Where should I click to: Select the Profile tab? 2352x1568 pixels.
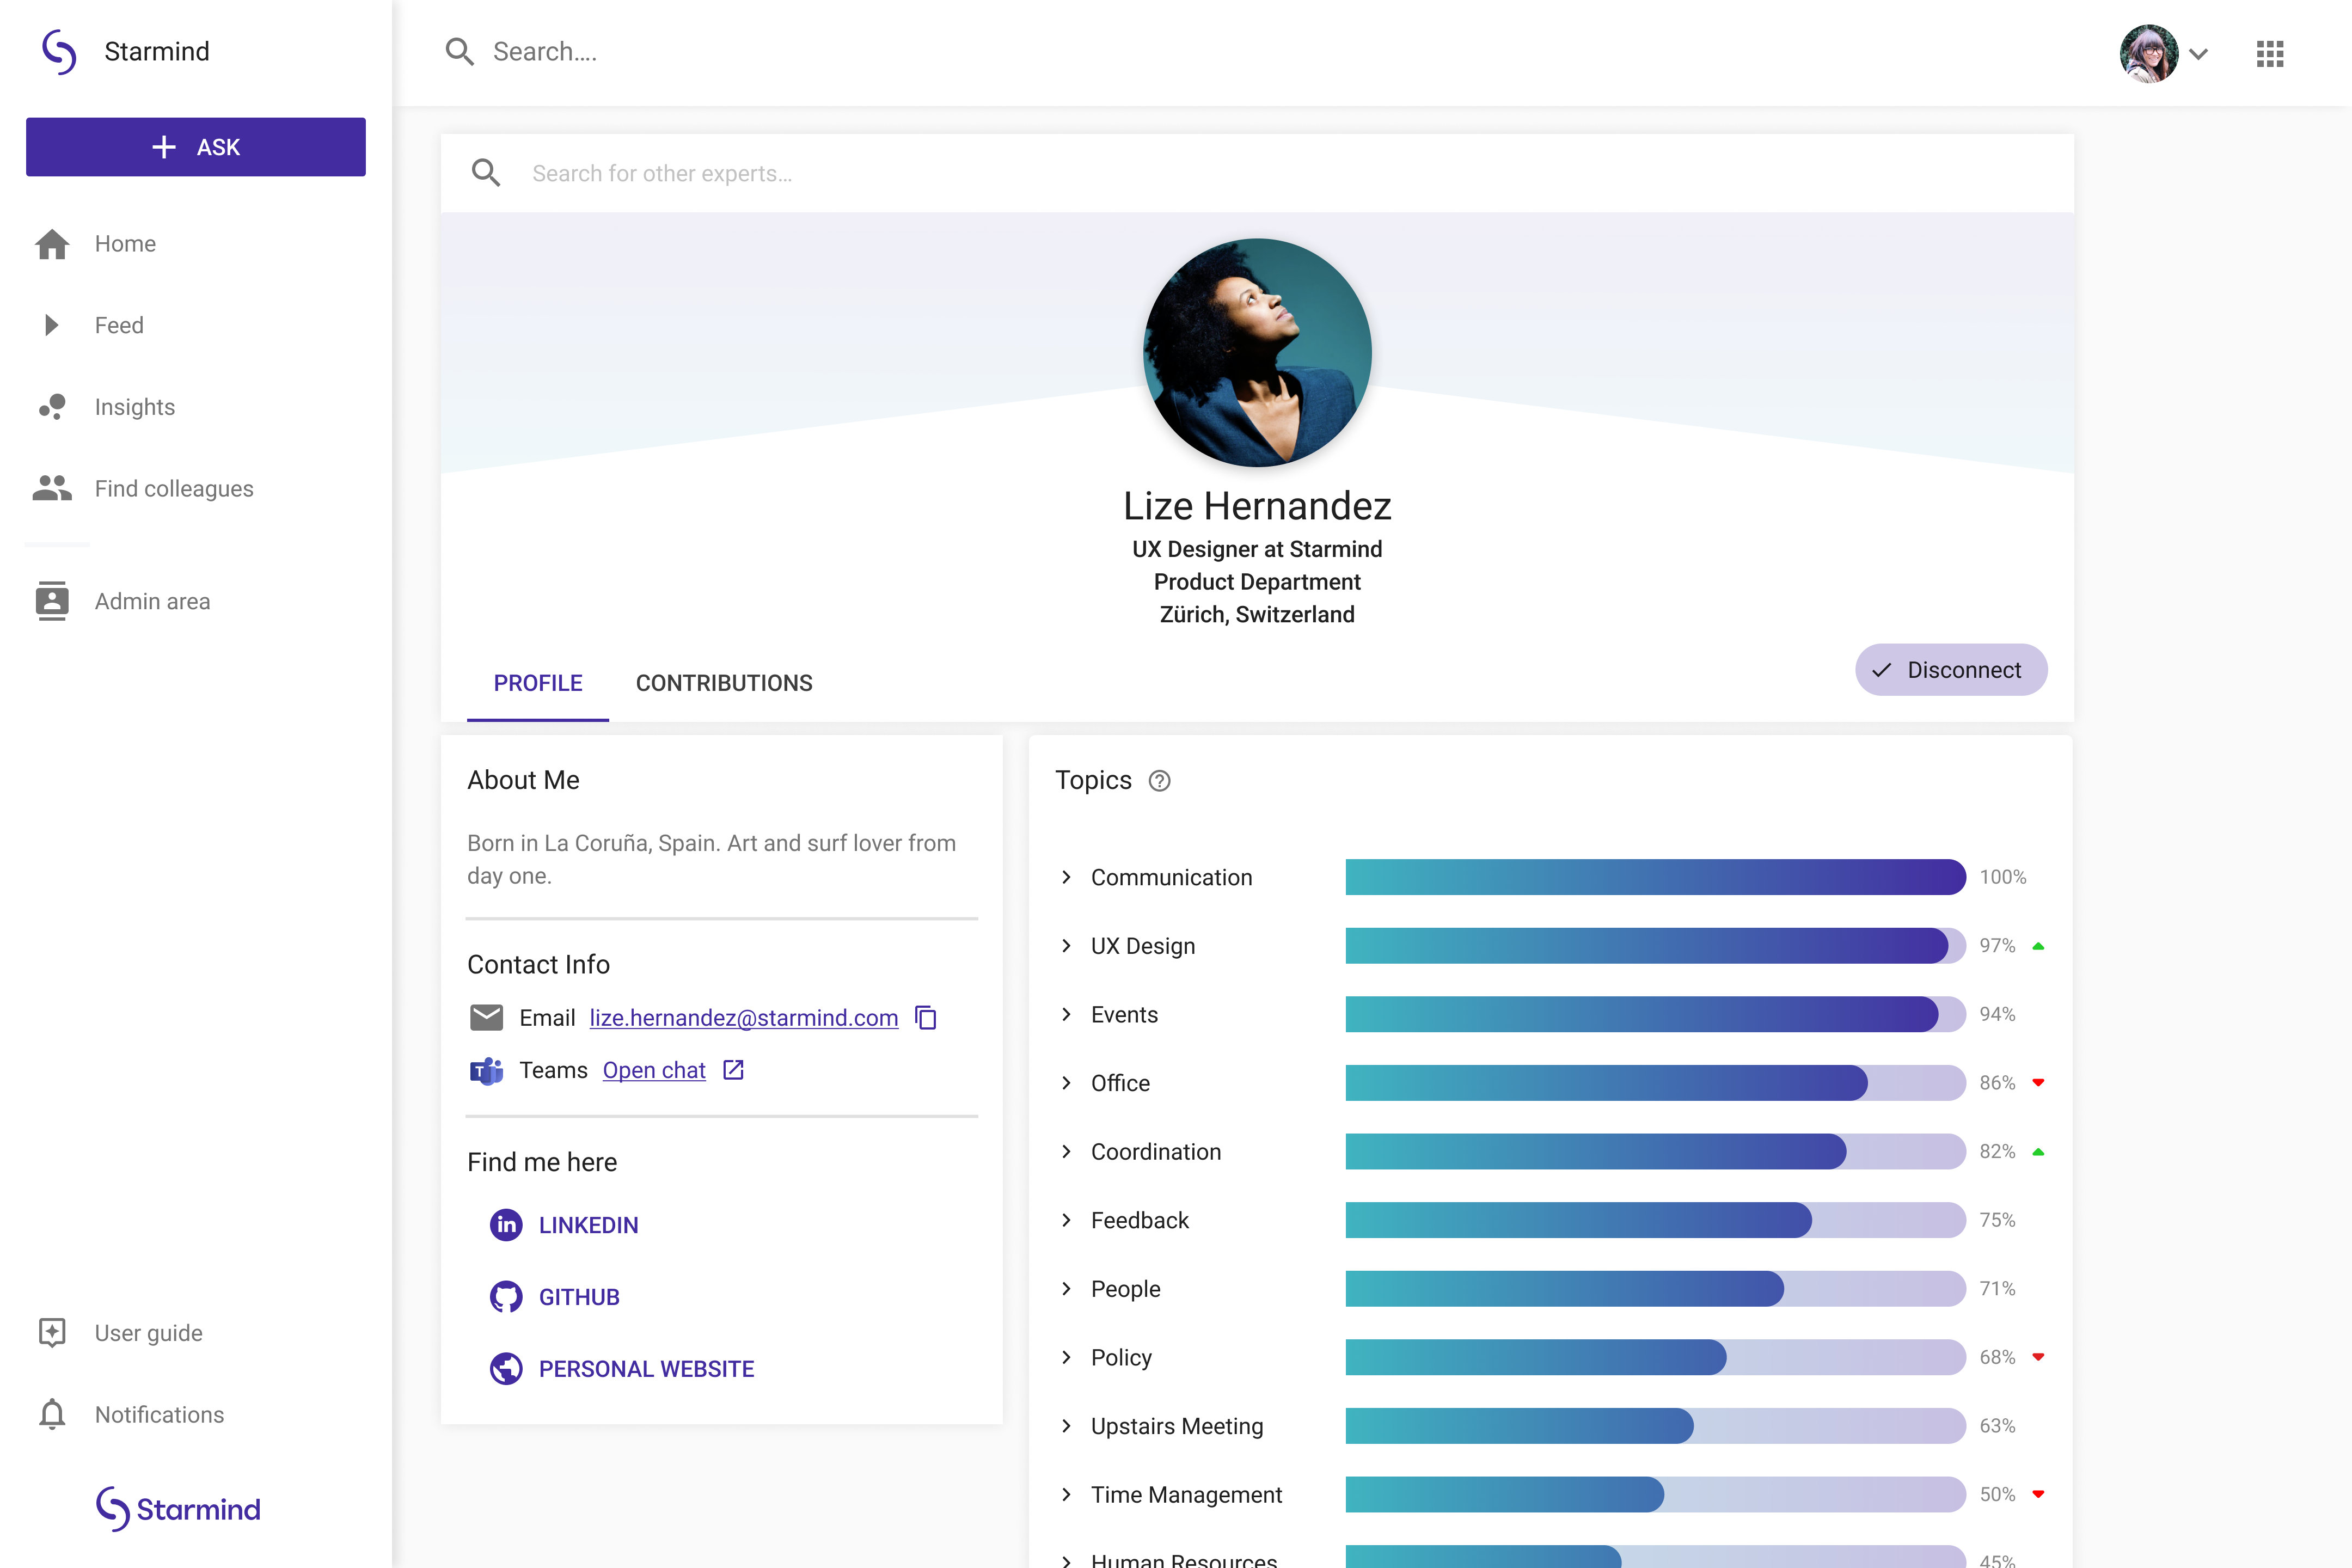pyautogui.click(x=537, y=683)
